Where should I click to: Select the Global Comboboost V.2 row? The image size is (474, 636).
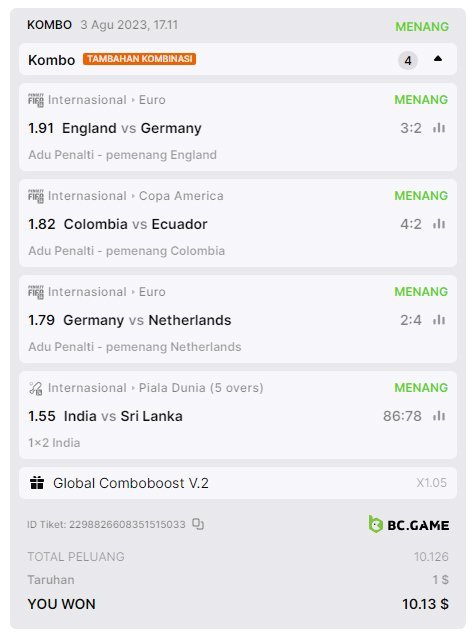238,483
